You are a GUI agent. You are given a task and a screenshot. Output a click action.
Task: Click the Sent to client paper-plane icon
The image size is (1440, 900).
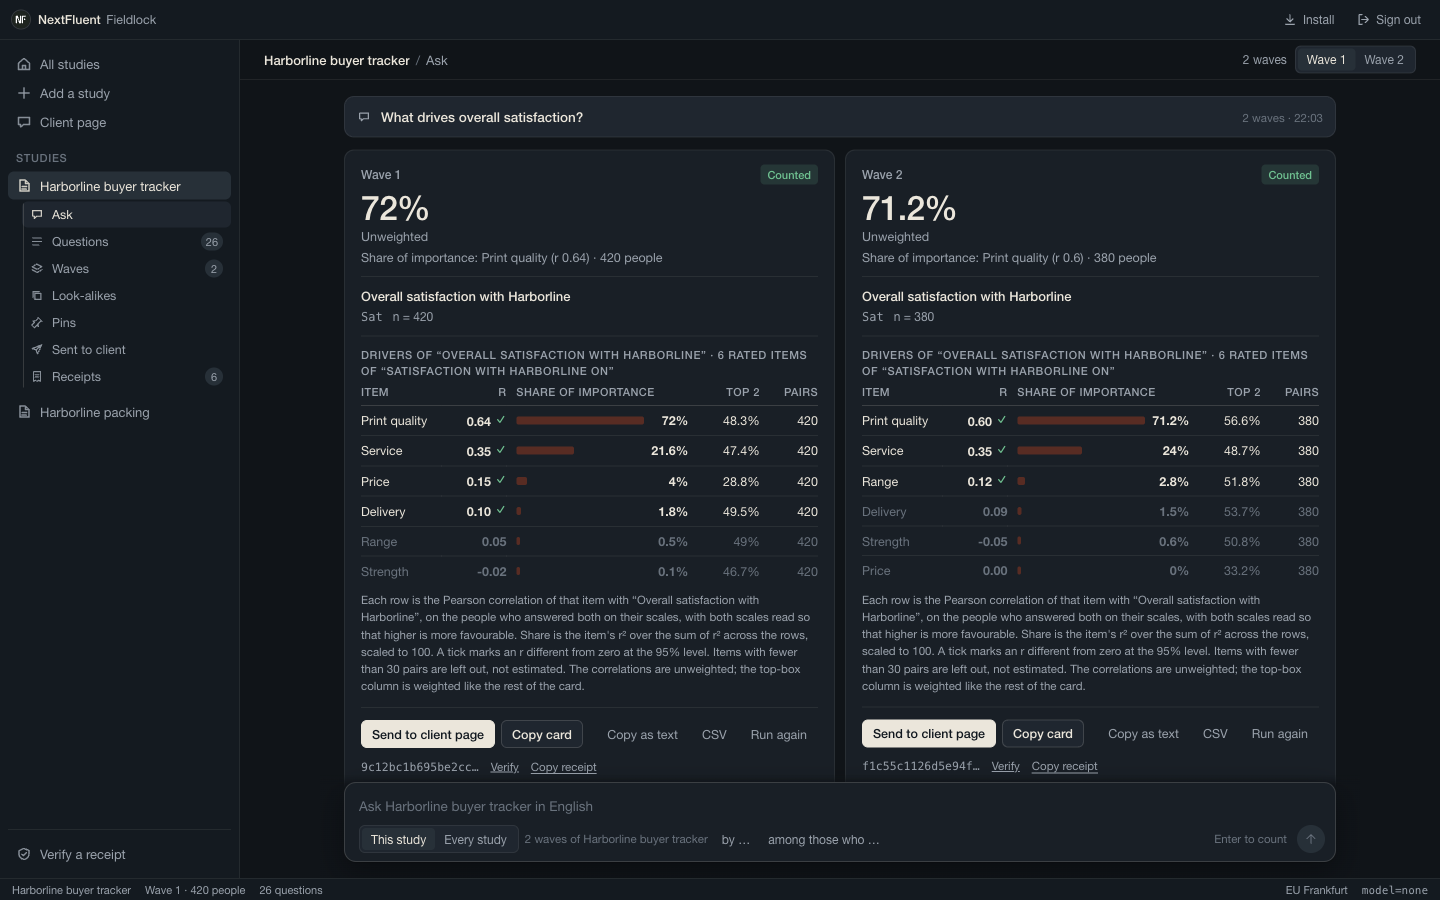click(x=37, y=350)
